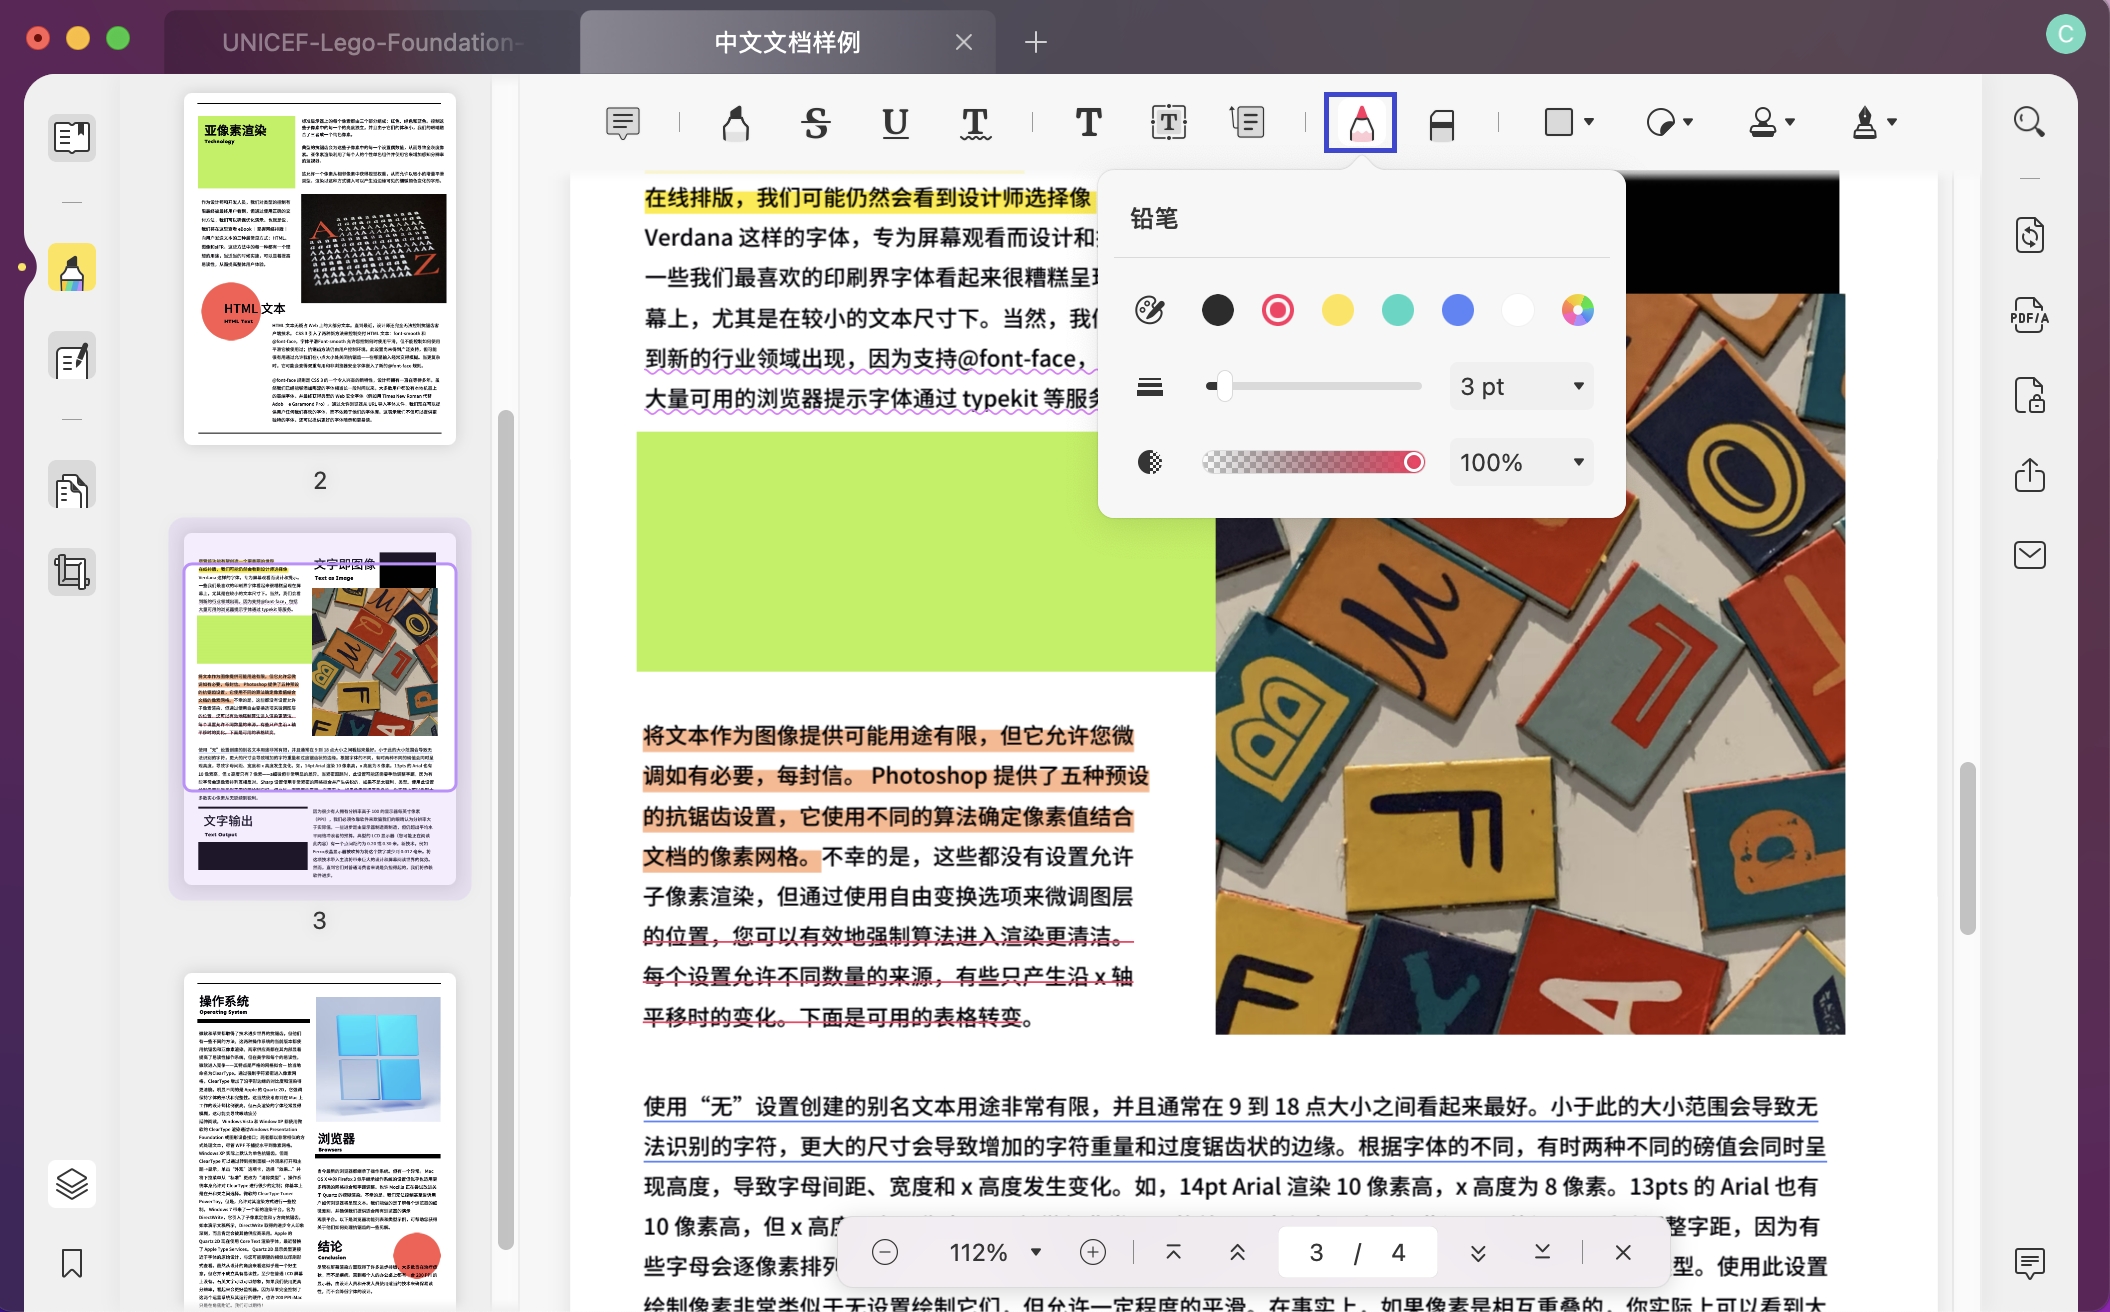Jump to the first page
Viewport: 2110px width, 1312px height.
[1174, 1252]
